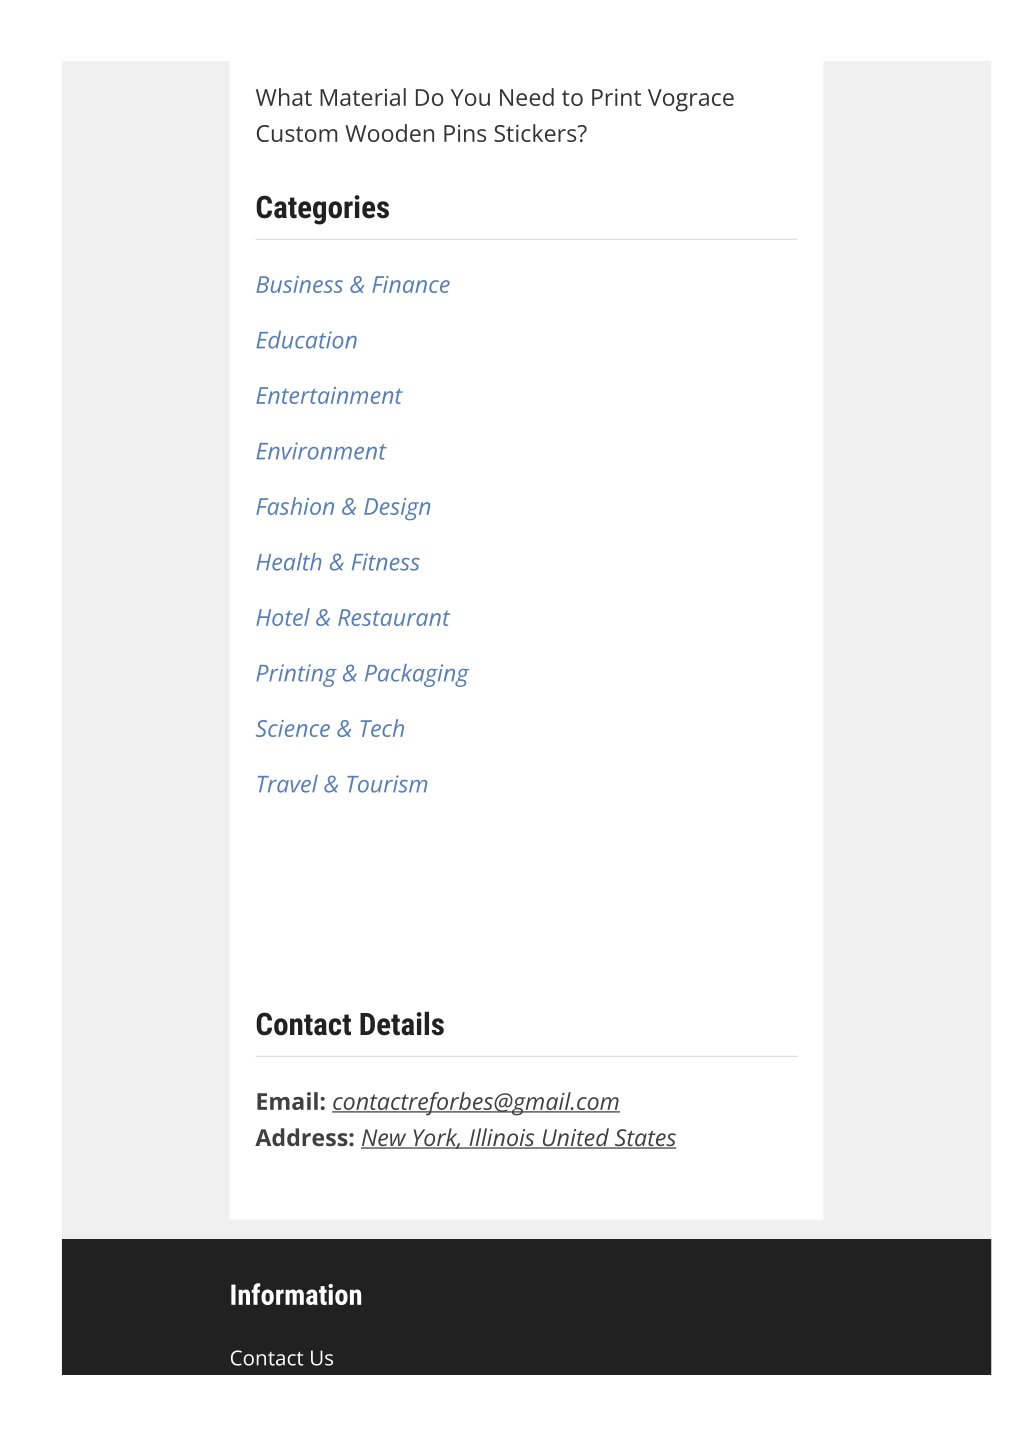Viewport: 1024px width, 1449px height.
Task: Open the Printing & Packaging category
Action: (x=362, y=674)
